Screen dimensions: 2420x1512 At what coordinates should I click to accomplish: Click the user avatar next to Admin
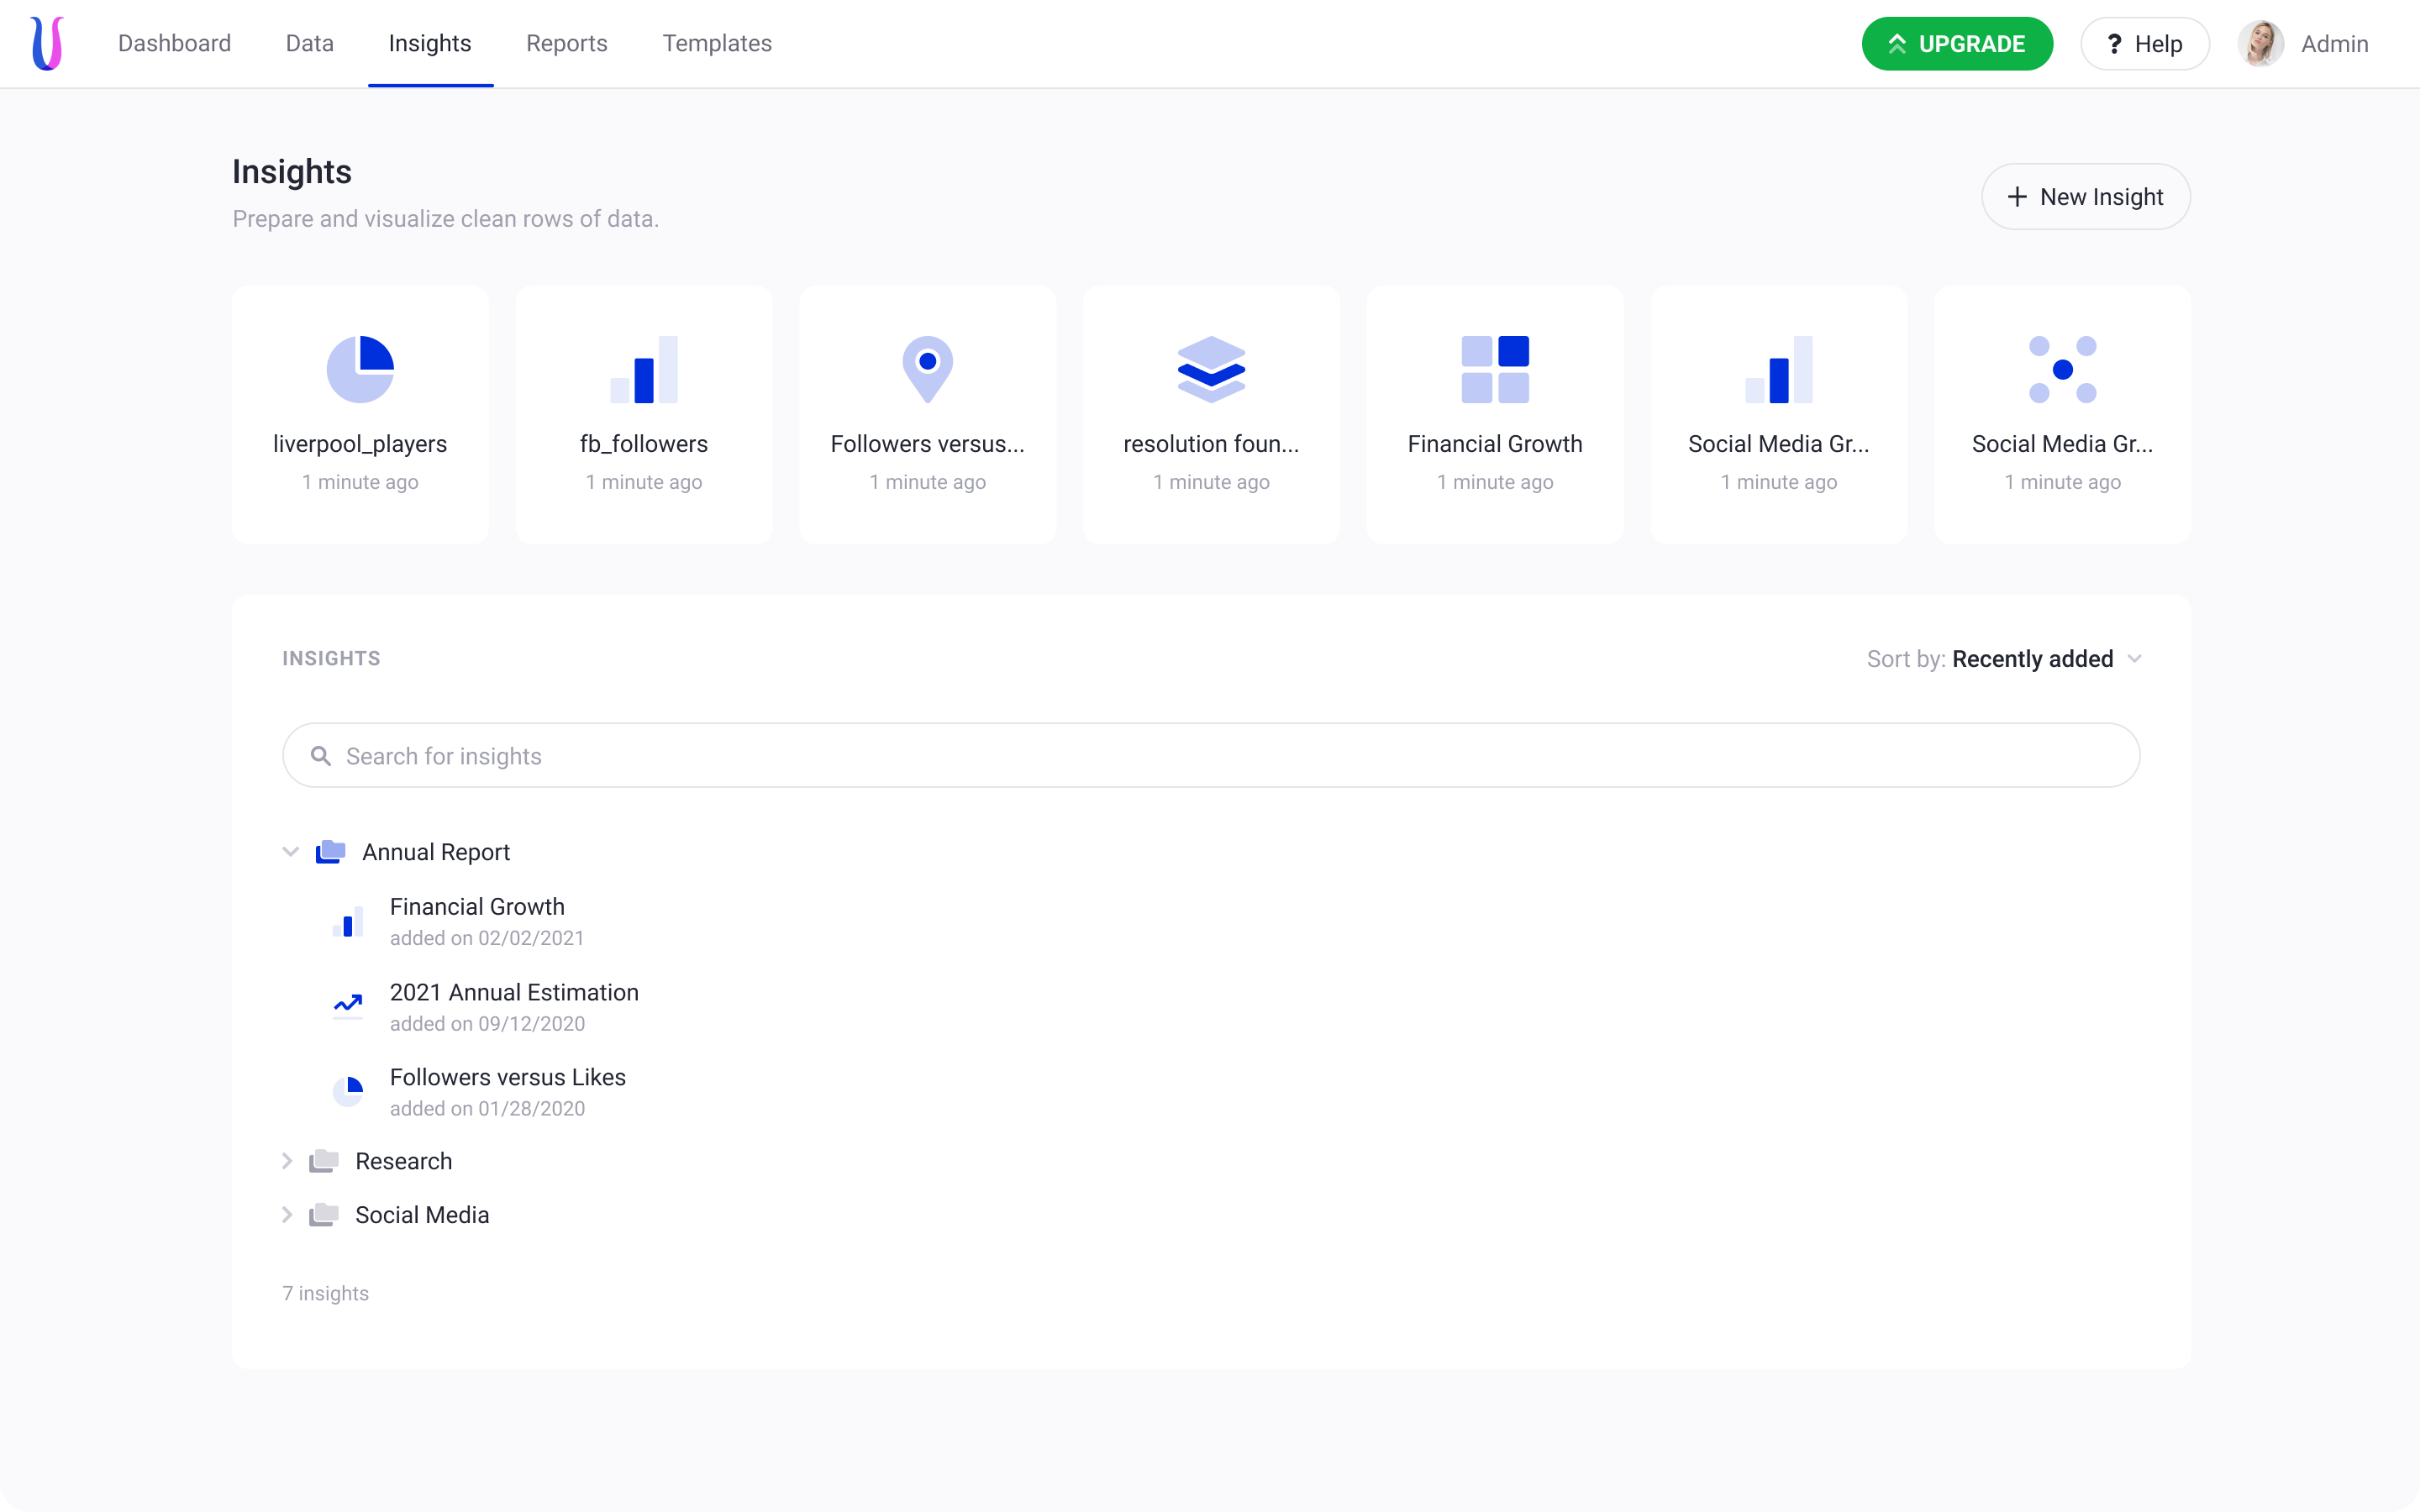tap(2260, 44)
